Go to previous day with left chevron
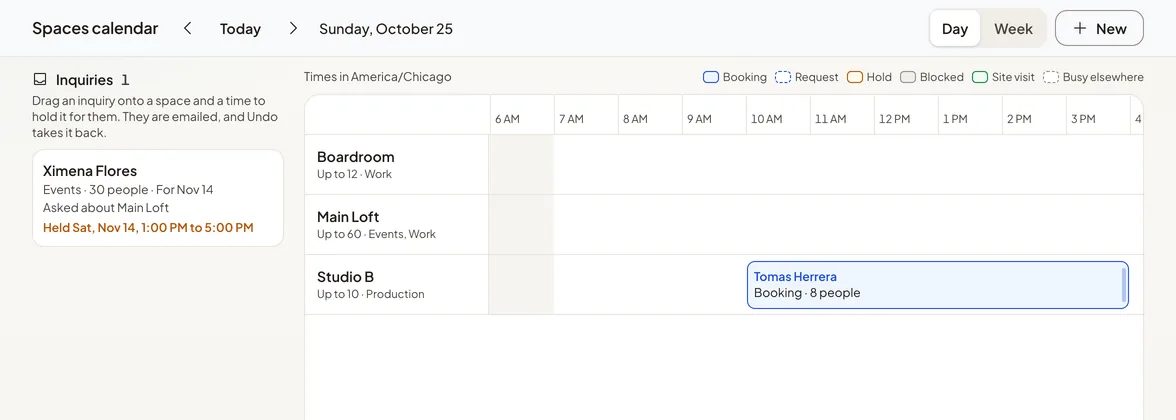This screenshot has width=1176, height=420. coord(188,28)
